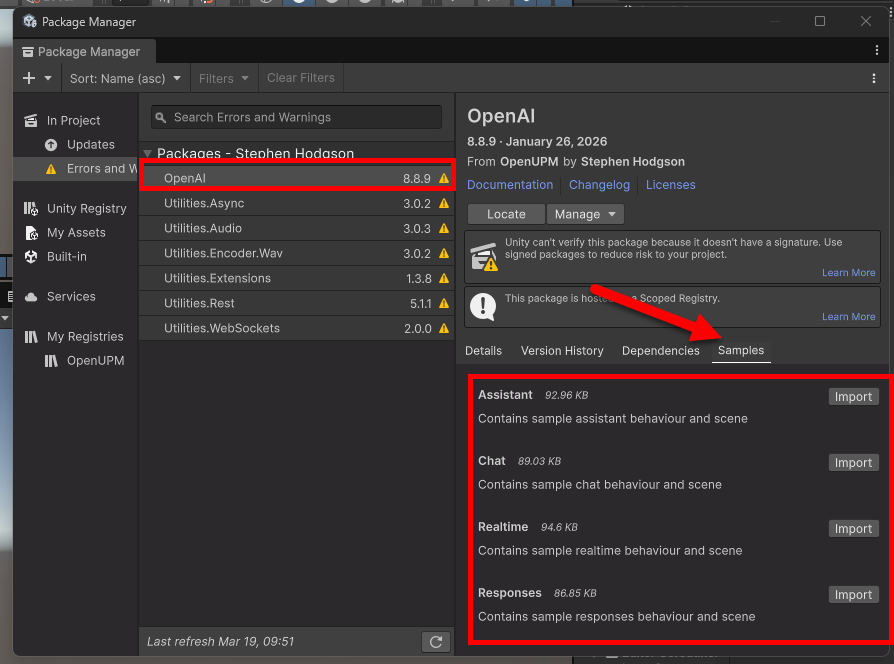Open Learn More for Scoped Registry notice
This screenshot has height=664, width=894.
point(848,317)
